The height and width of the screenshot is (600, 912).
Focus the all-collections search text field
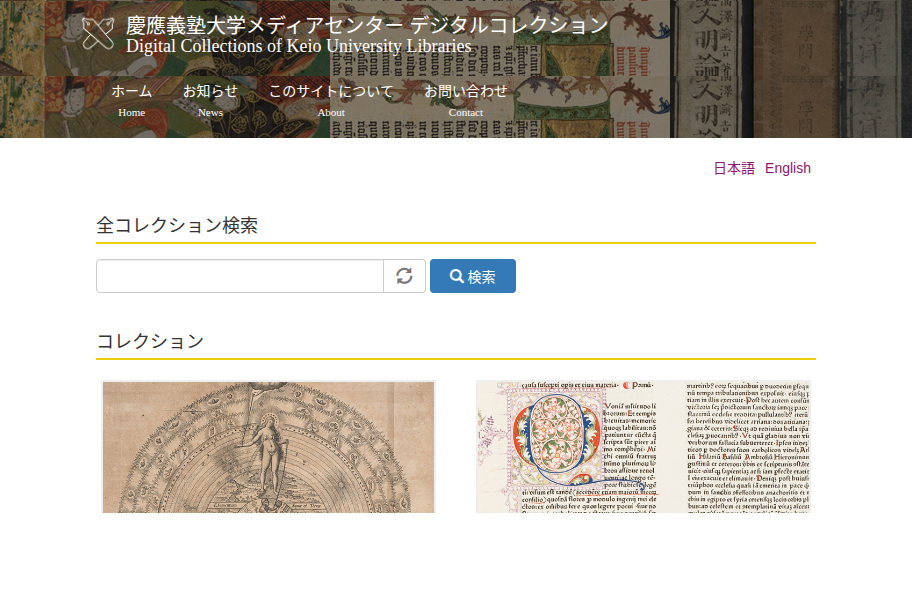coord(240,276)
